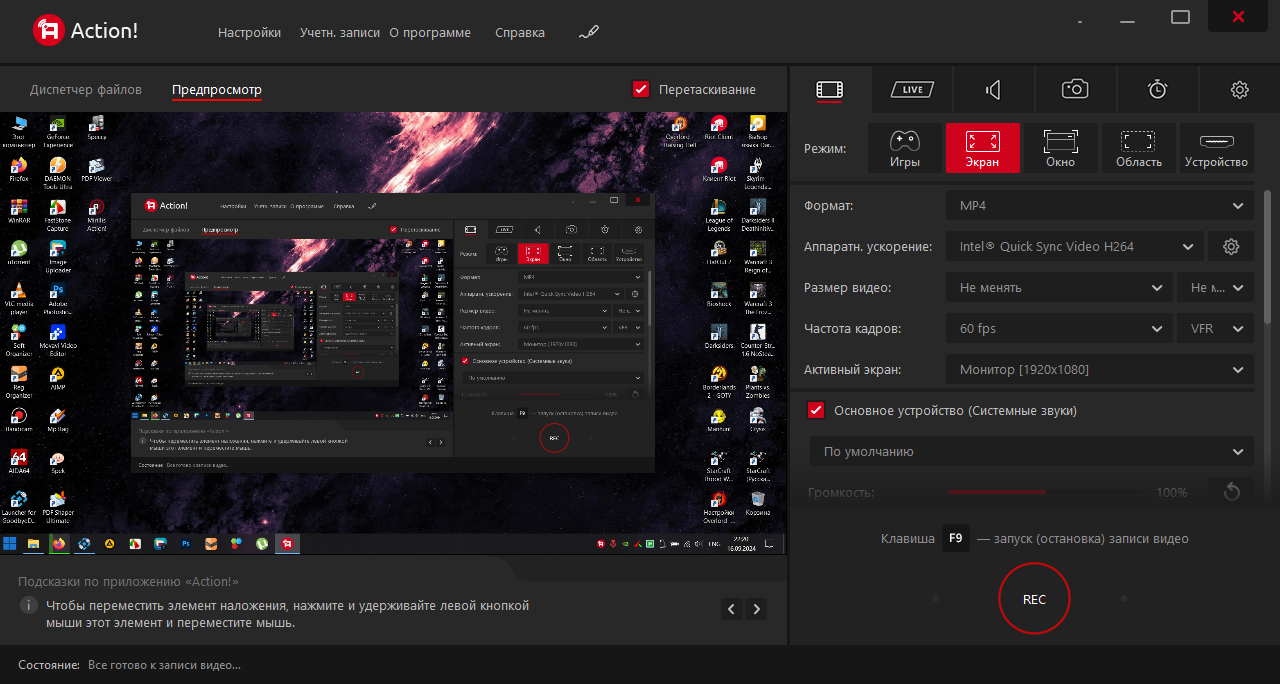Image resolution: width=1280 pixels, height=684 pixels.
Task: Select the Окно recording mode
Action: click(1061, 148)
